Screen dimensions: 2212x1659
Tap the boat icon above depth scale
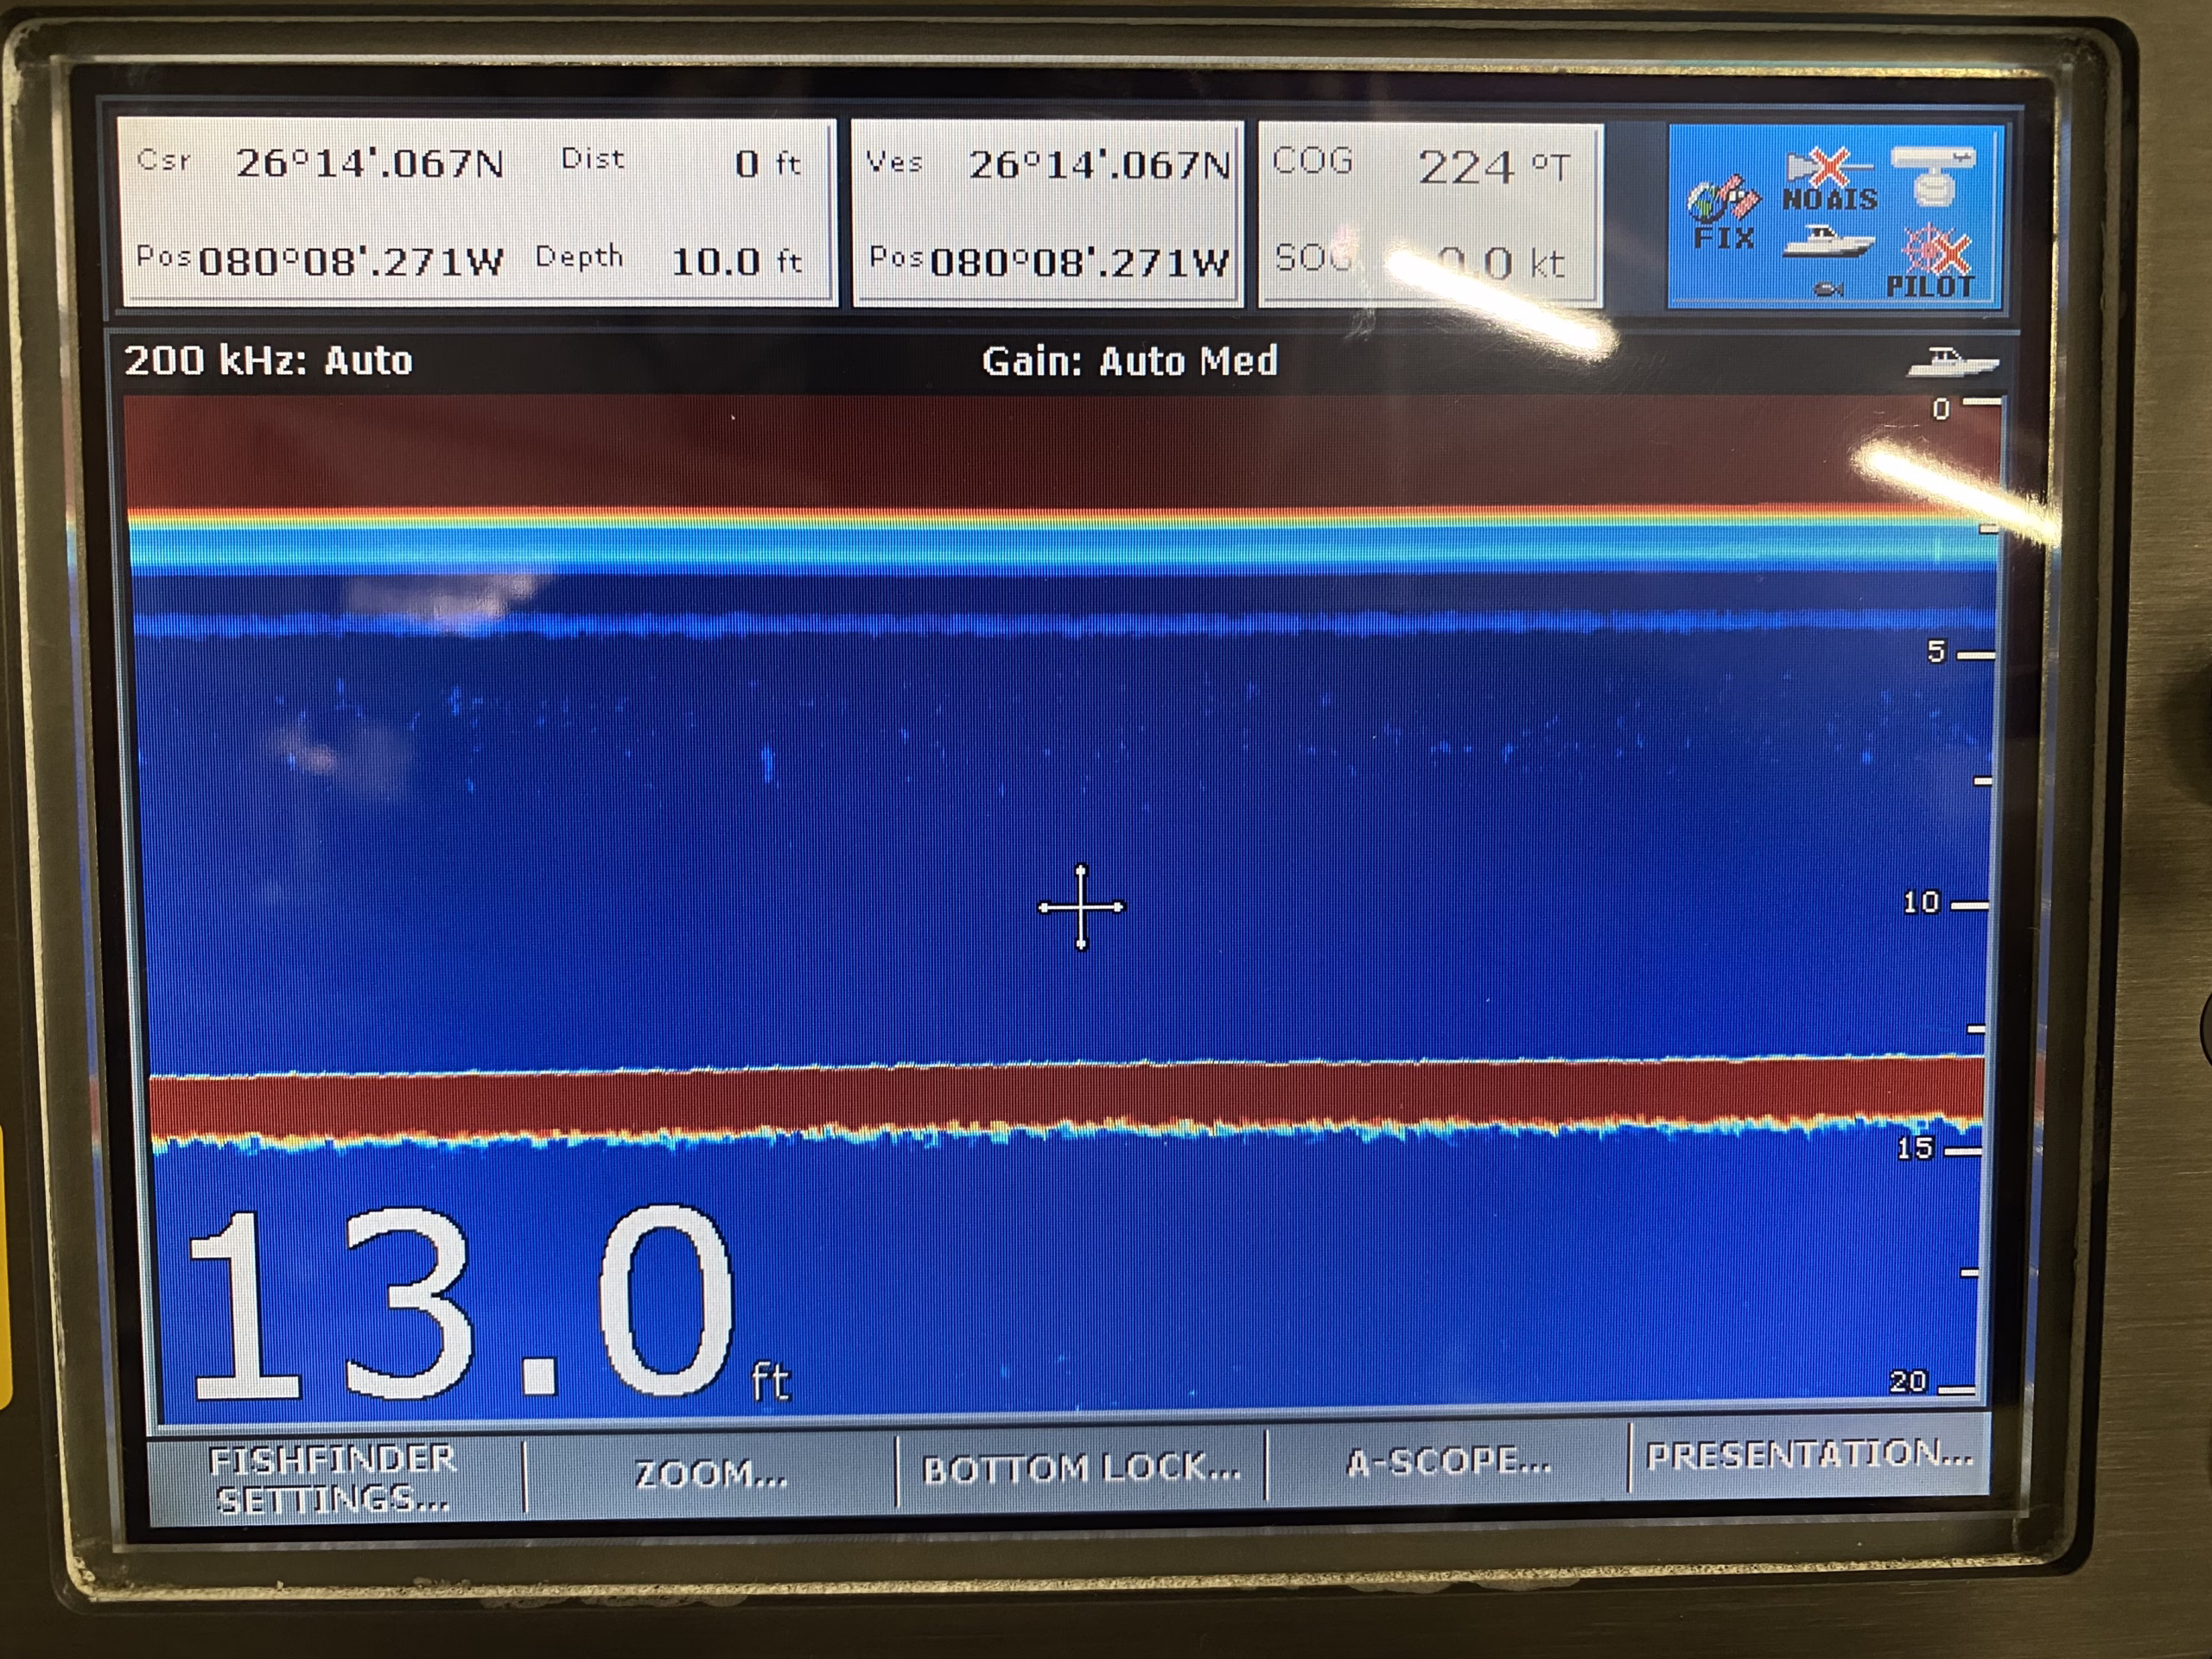[x=1951, y=362]
